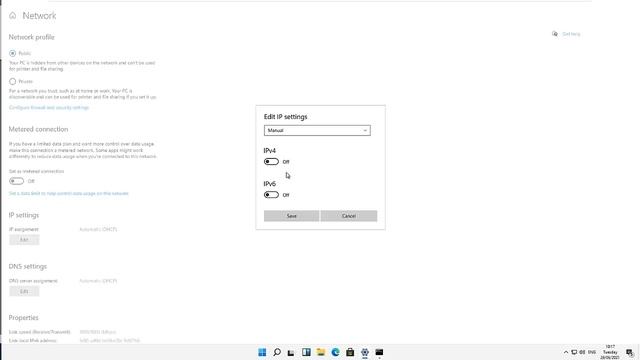Image resolution: width=640 pixels, height=360 pixels.
Task: Click the ENG language indicator
Action: [x=592, y=352]
